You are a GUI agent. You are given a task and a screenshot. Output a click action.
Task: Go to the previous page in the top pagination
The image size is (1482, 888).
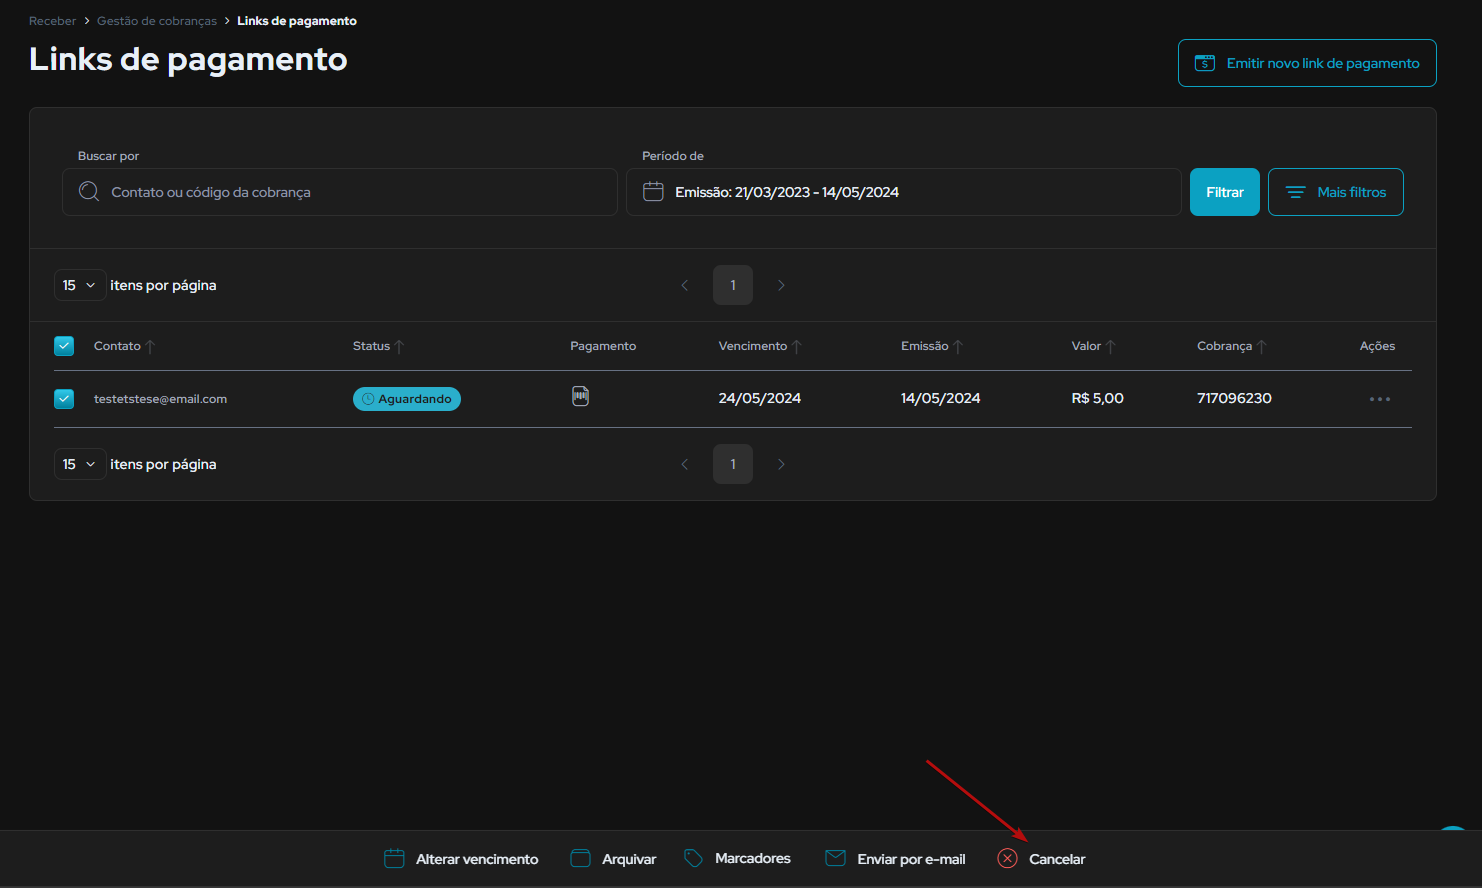(x=685, y=285)
